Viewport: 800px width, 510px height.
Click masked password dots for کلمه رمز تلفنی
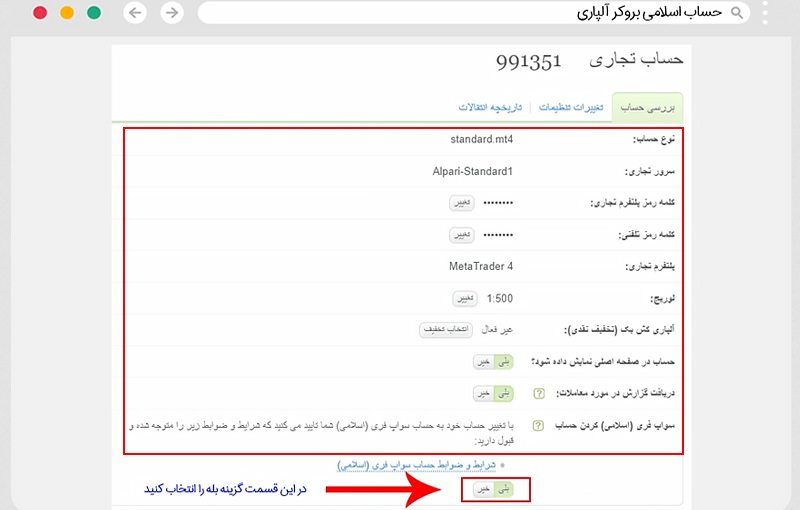498,235
